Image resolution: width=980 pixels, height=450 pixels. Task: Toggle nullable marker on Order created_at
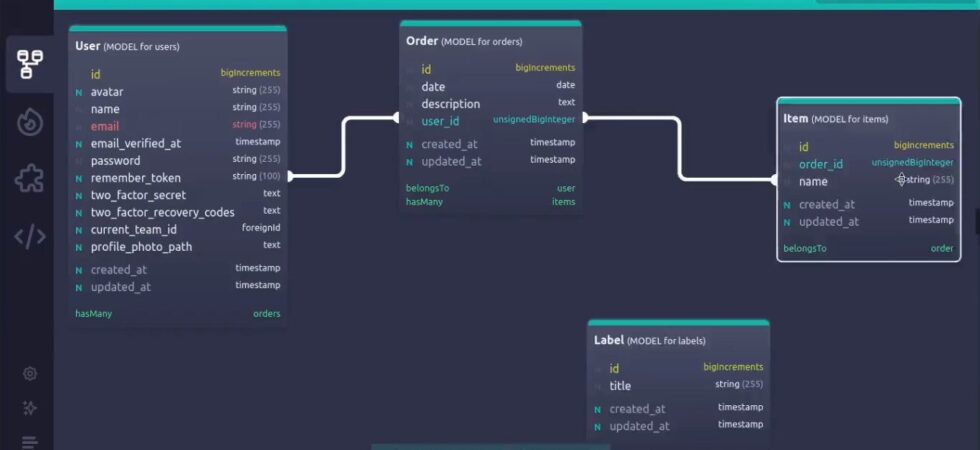click(x=409, y=145)
